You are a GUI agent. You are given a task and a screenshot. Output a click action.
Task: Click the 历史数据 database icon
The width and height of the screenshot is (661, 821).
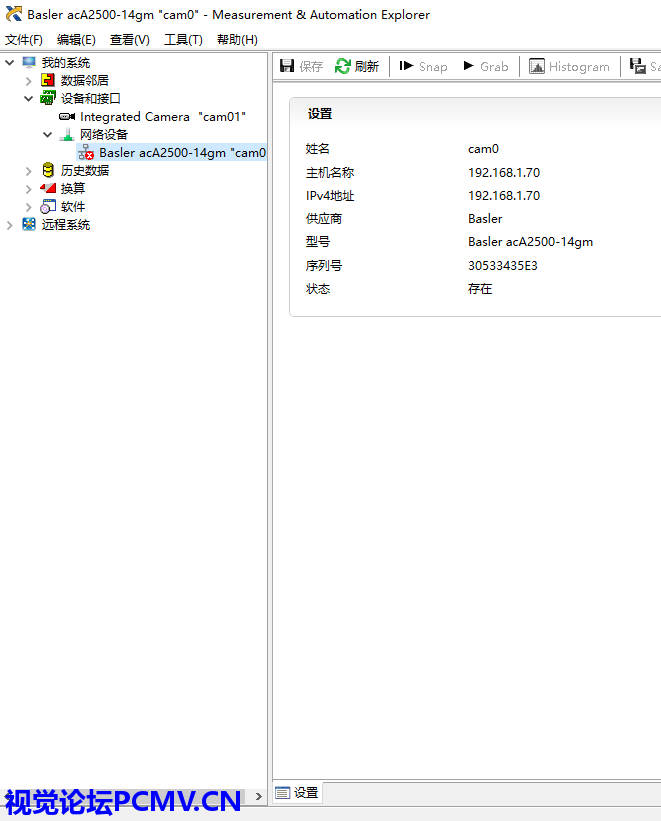tap(48, 171)
